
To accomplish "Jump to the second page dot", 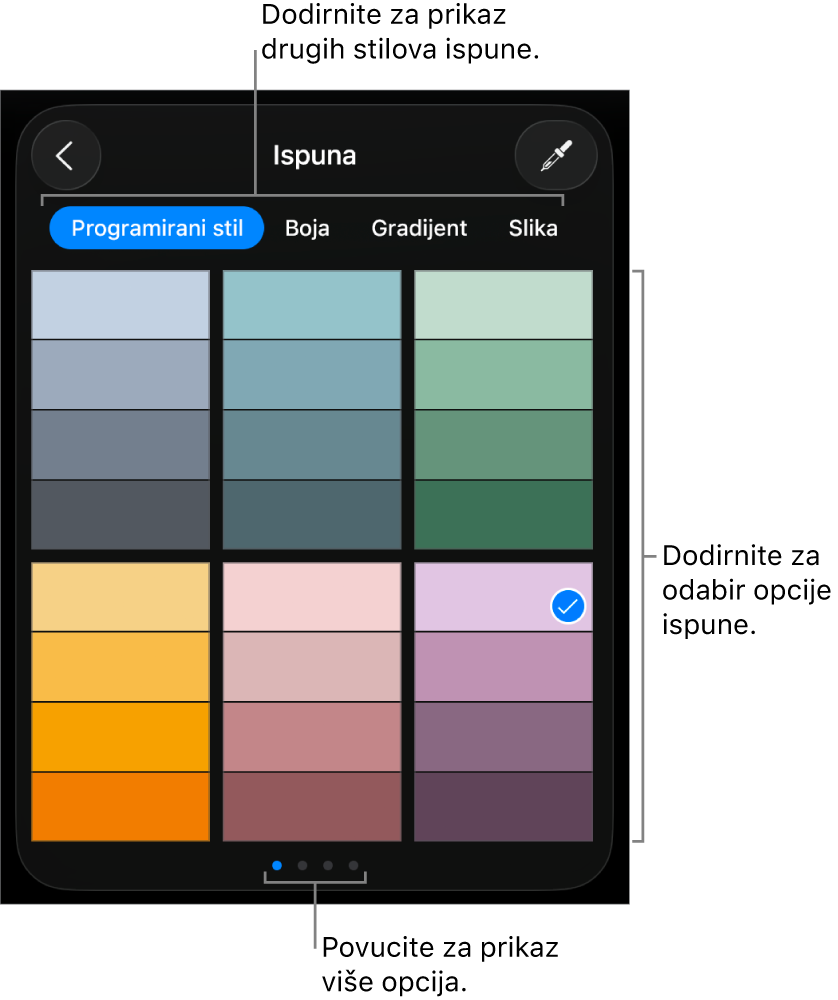I will click(x=302, y=865).
